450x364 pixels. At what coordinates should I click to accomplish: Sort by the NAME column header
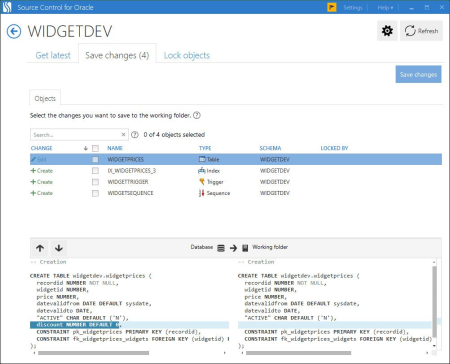[115, 148]
